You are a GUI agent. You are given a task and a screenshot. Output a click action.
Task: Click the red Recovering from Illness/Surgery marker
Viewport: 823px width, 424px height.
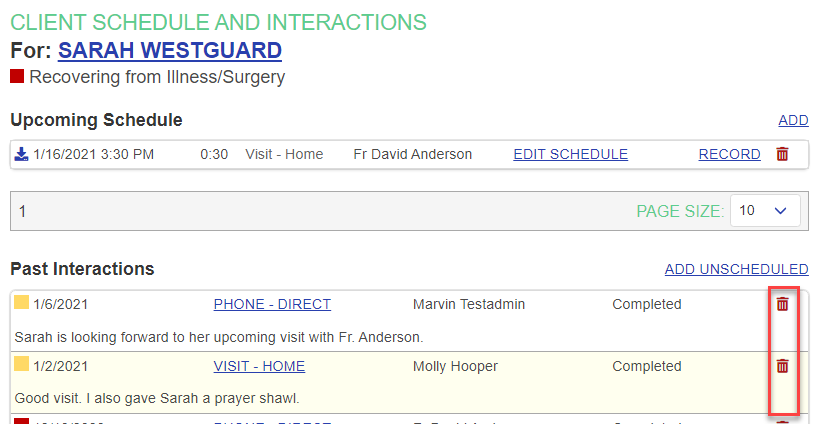[17, 76]
